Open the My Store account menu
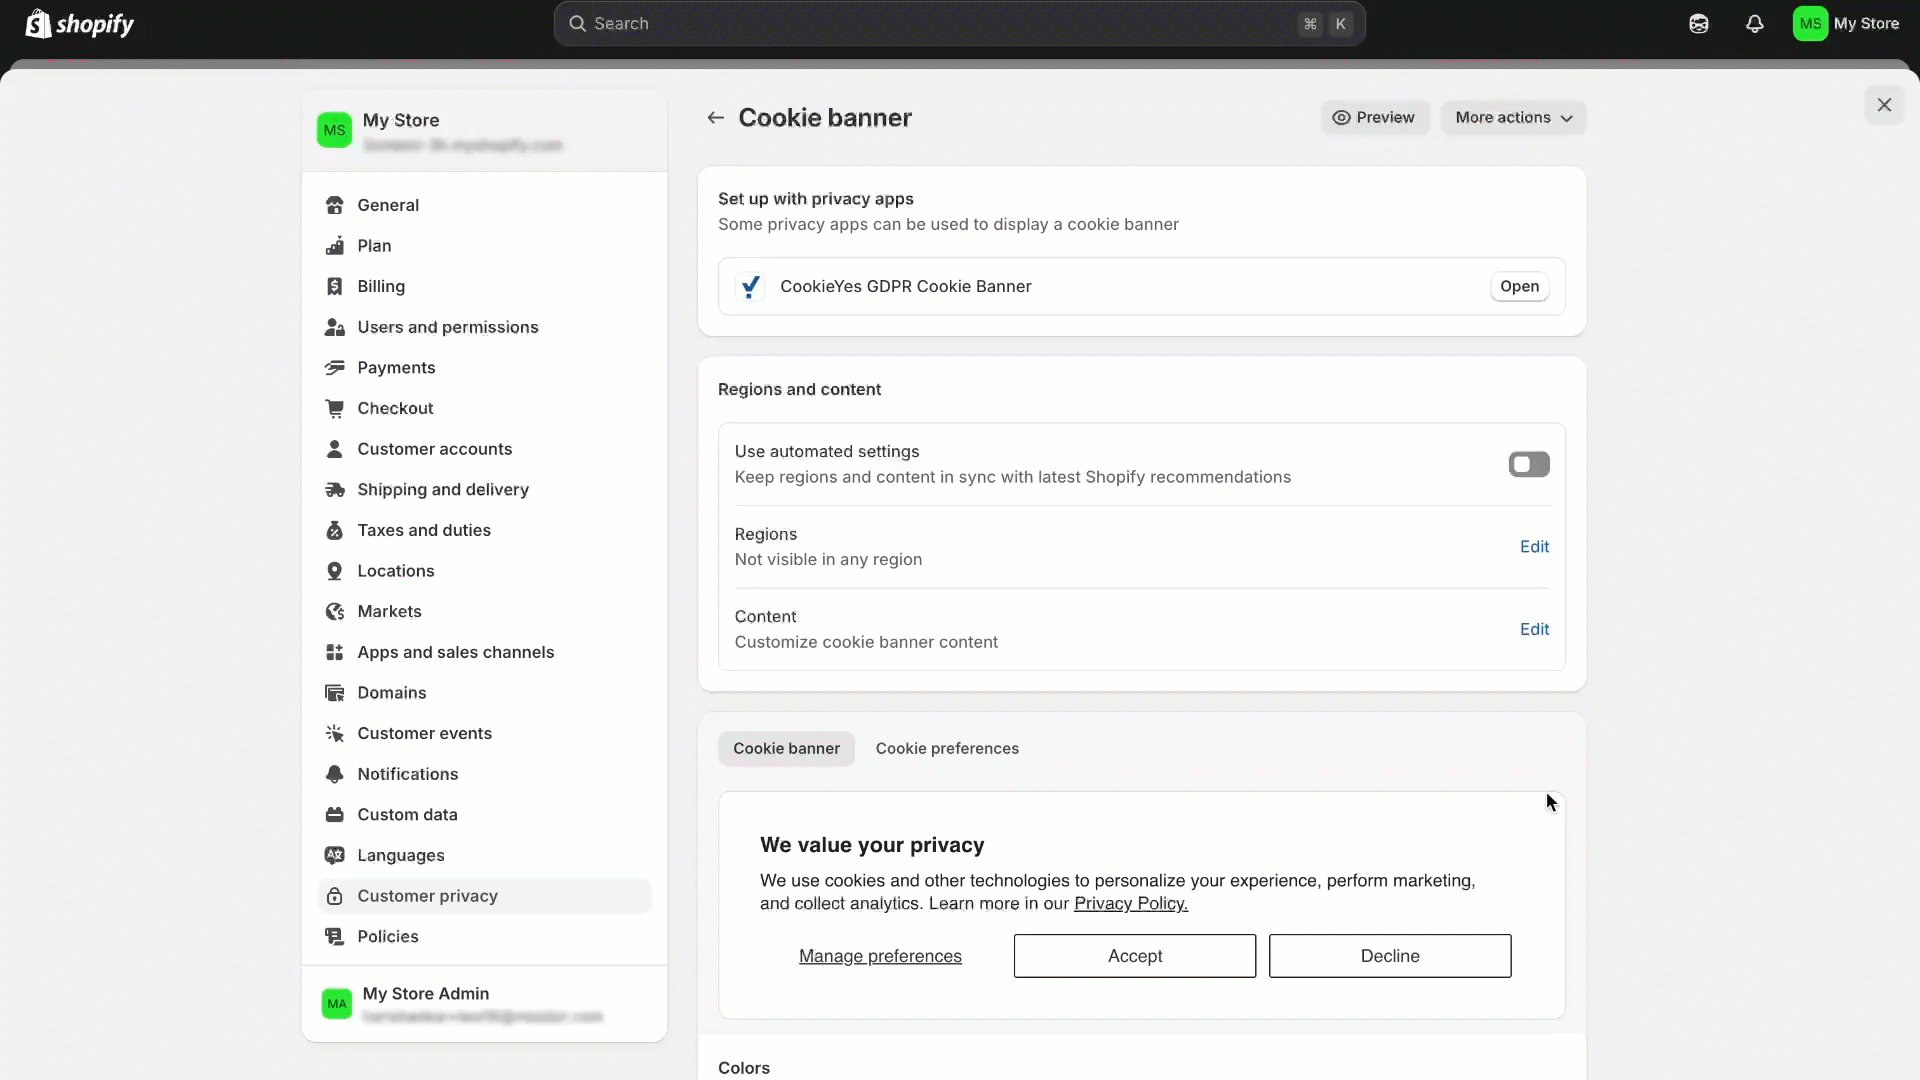 point(1846,24)
